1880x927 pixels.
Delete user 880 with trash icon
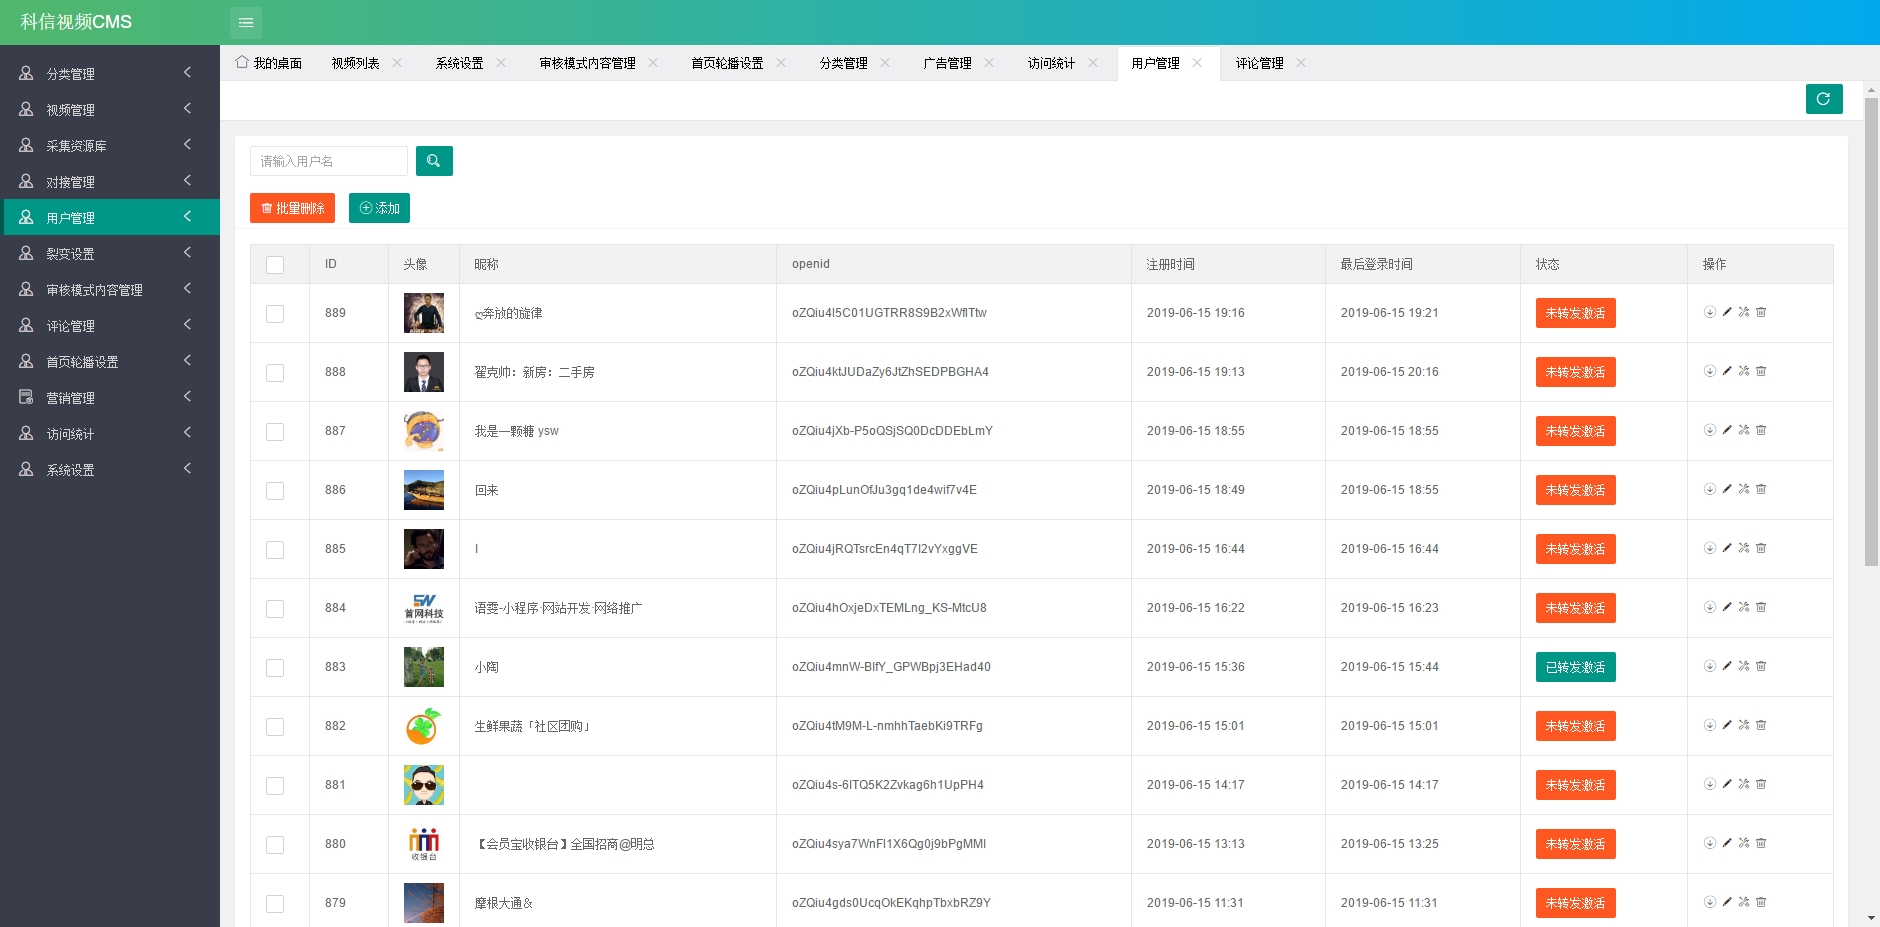click(x=1761, y=843)
